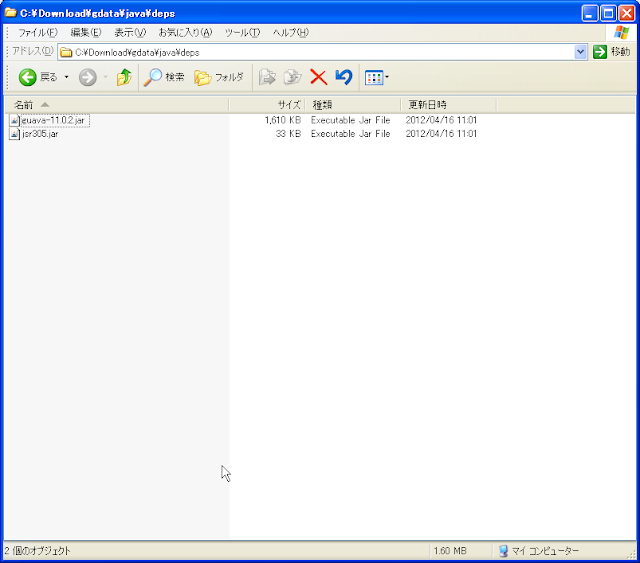Click the 33 KB size cell
The image size is (640, 563).
288,134
